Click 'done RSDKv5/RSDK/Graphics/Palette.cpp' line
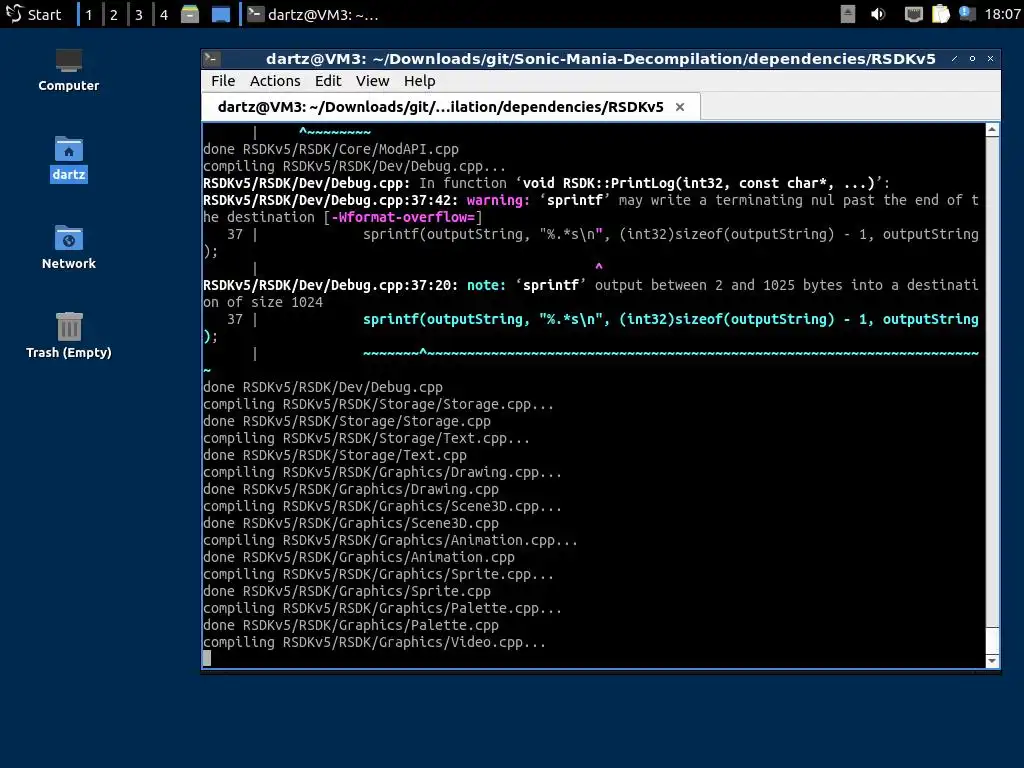The height and width of the screenshot is (768, 1024). (x=351, y=625)
